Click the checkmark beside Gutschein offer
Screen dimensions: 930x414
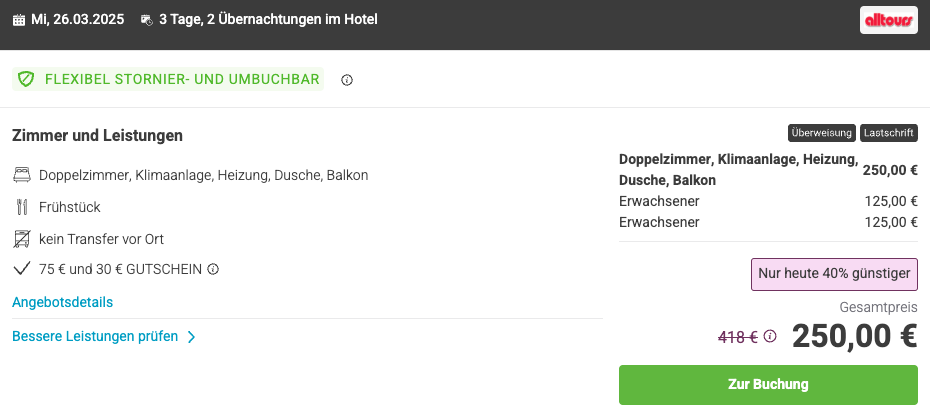21,269
